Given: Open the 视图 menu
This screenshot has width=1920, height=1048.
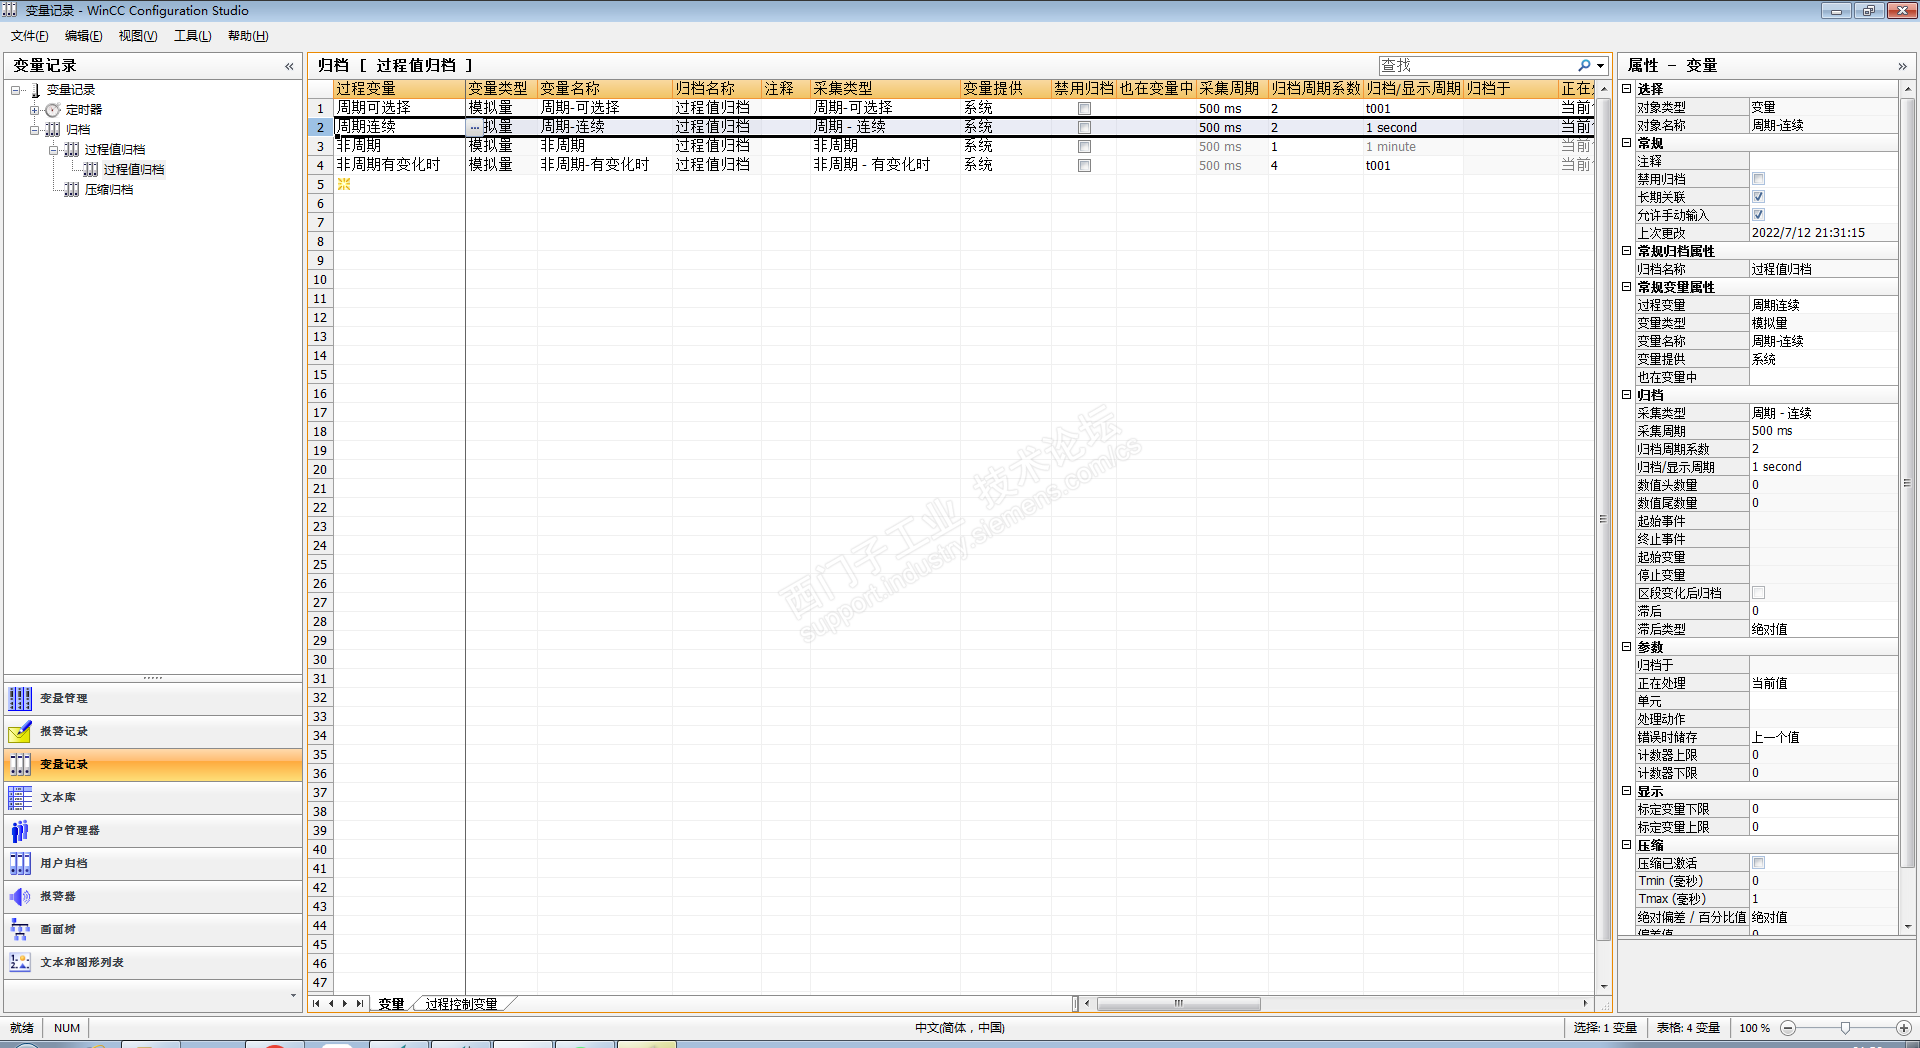Looking at the screenshot, I should (138, 36).
